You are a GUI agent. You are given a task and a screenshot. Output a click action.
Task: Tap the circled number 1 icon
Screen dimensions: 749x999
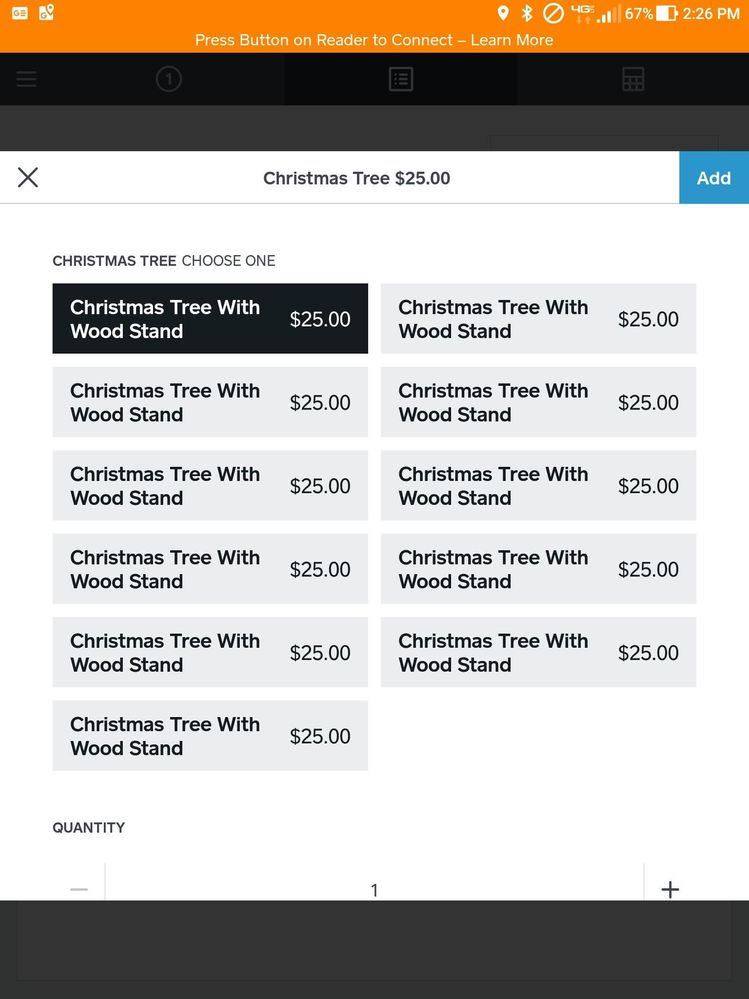(x=169, y=79)
